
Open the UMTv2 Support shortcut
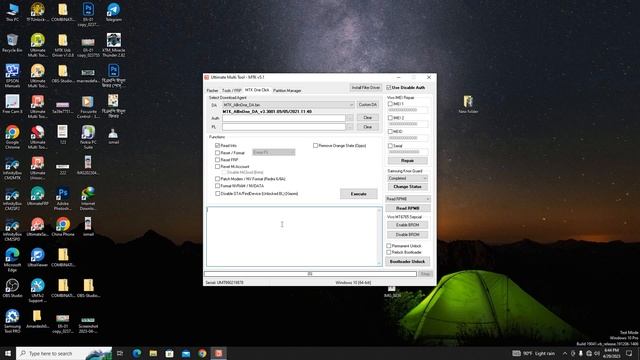[x=38, y=290]
